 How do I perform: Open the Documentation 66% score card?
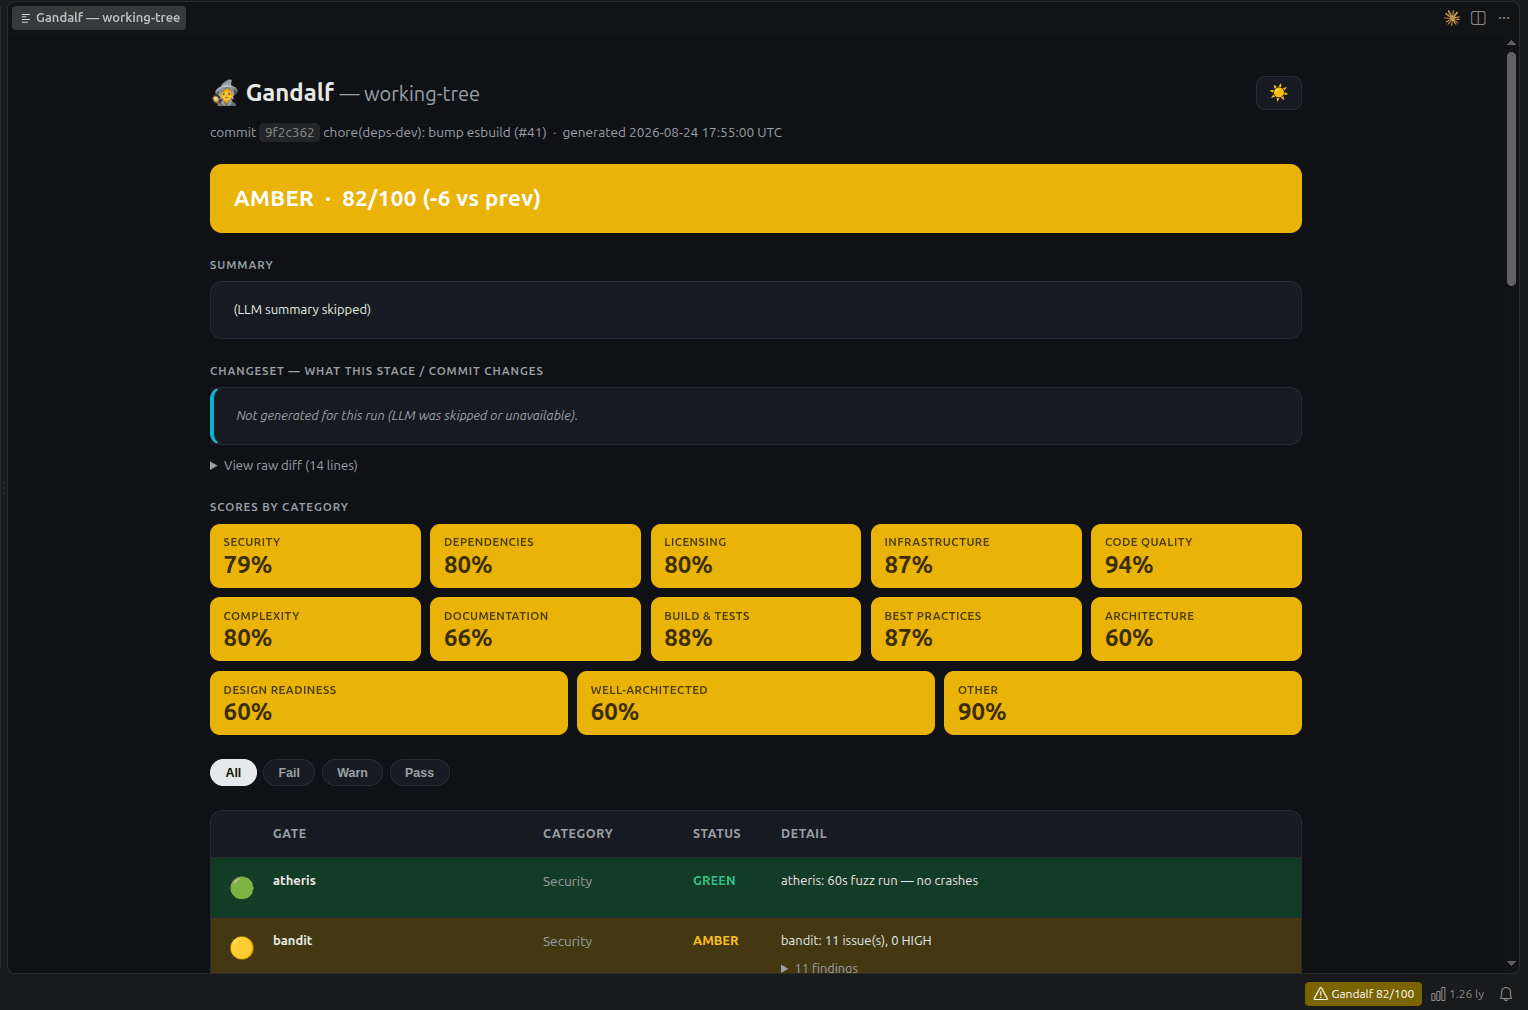pos(535,629)
